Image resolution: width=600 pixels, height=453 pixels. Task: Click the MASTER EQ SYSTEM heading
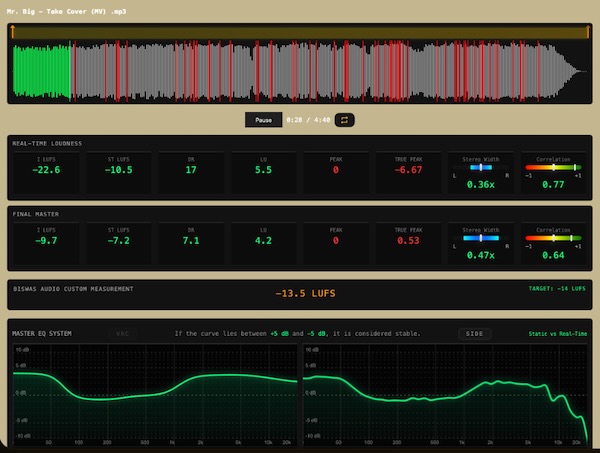coord(42,334)
